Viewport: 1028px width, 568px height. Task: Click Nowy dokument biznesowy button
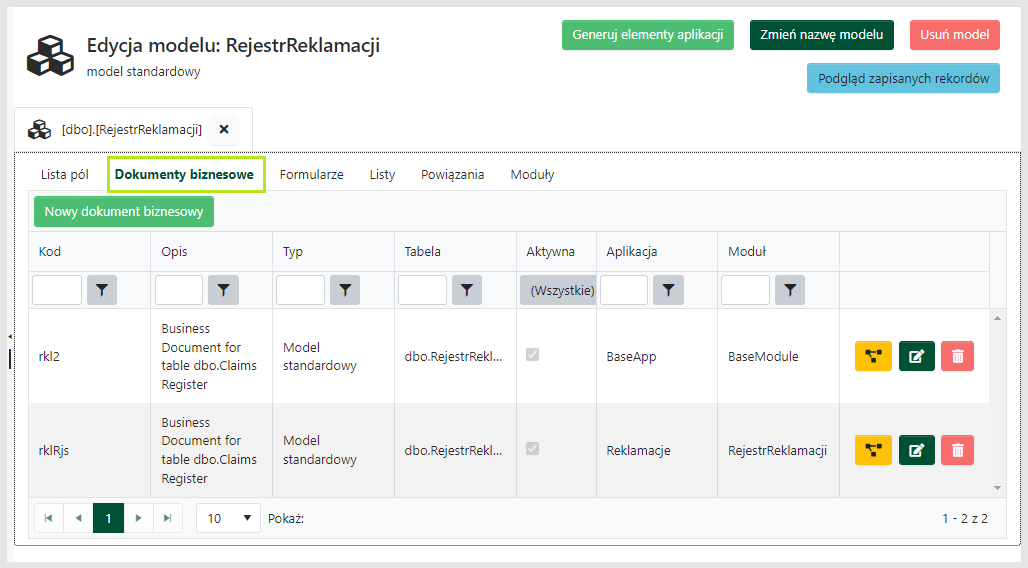(x=124, y=212)
